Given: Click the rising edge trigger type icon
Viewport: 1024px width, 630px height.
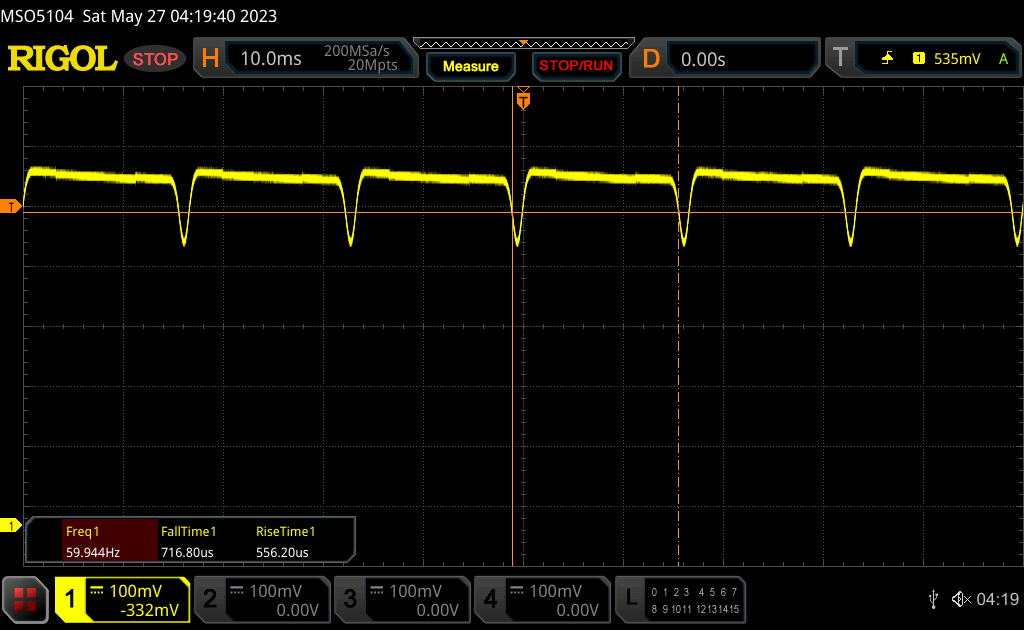Looking at the screenshot, I should coord(887,59).
